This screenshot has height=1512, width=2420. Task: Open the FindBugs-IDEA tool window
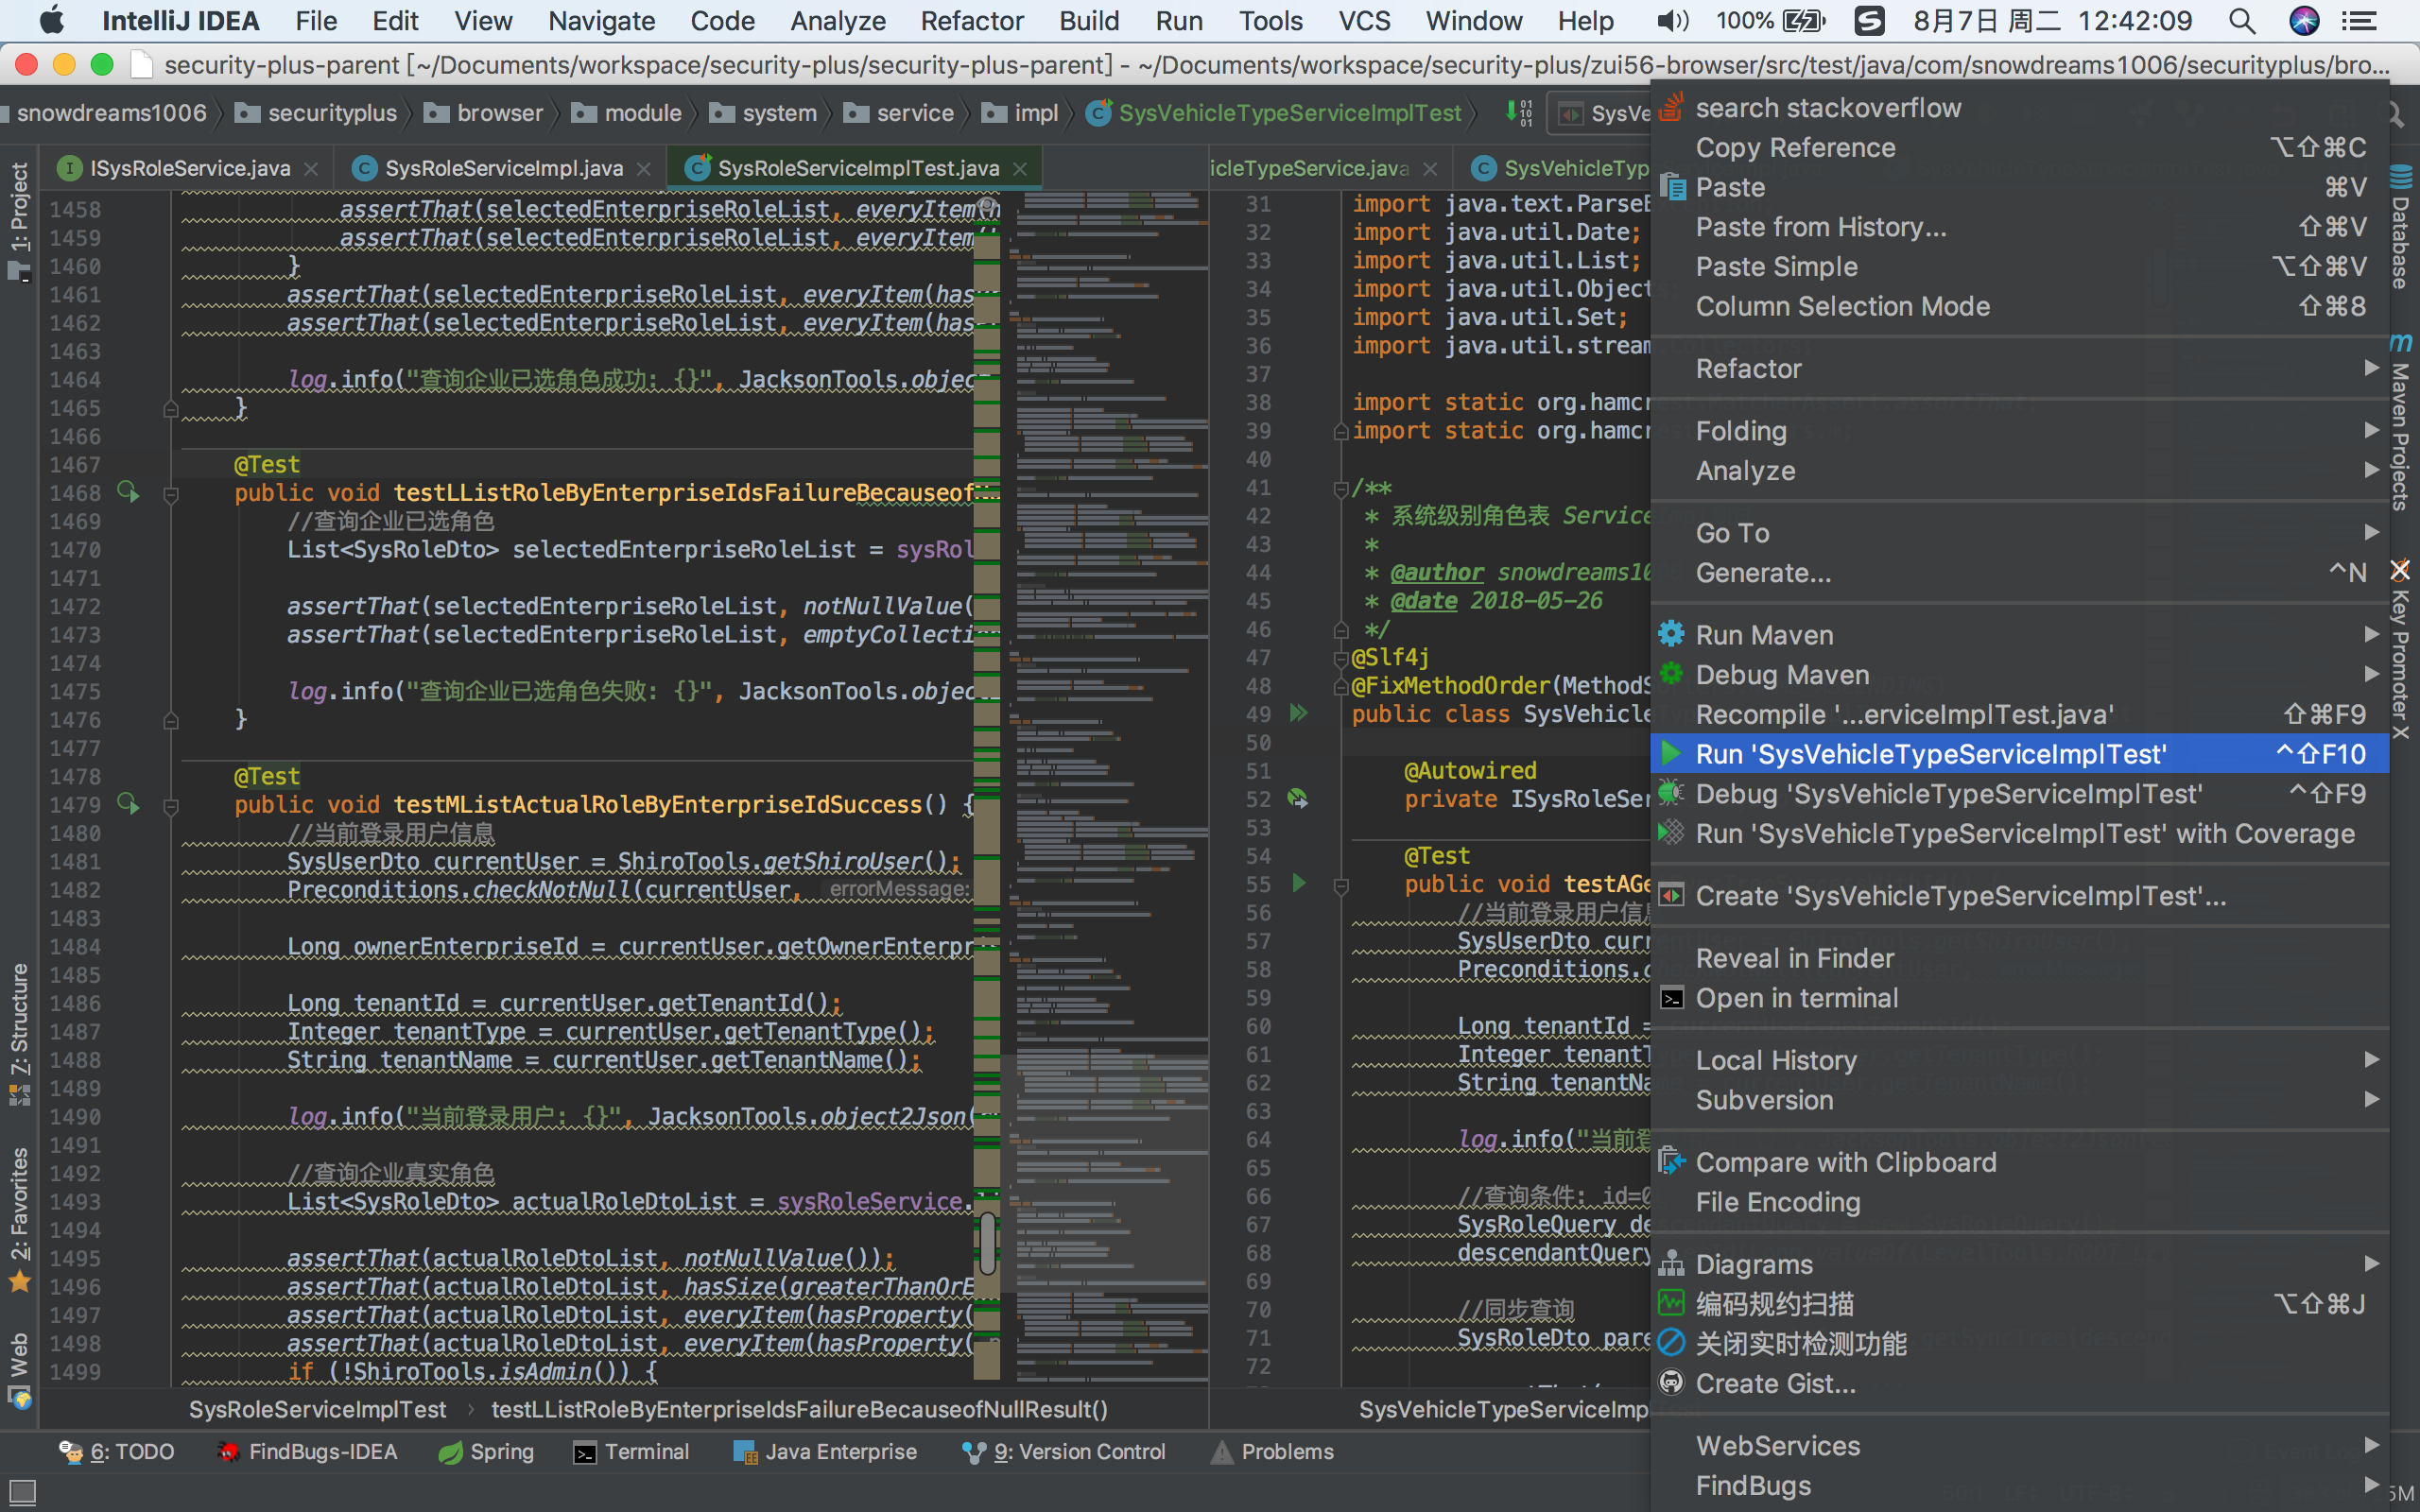click(x=308, y=1451)
